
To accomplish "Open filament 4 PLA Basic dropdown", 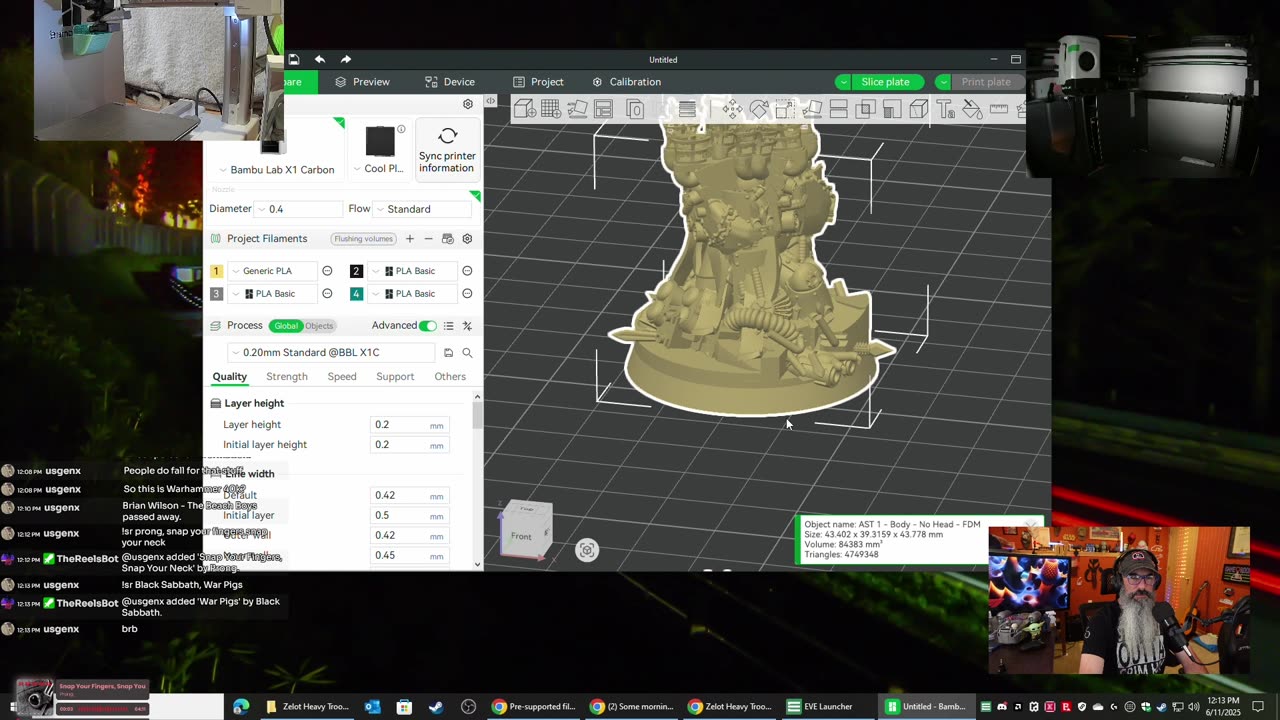I will [412, 294].
